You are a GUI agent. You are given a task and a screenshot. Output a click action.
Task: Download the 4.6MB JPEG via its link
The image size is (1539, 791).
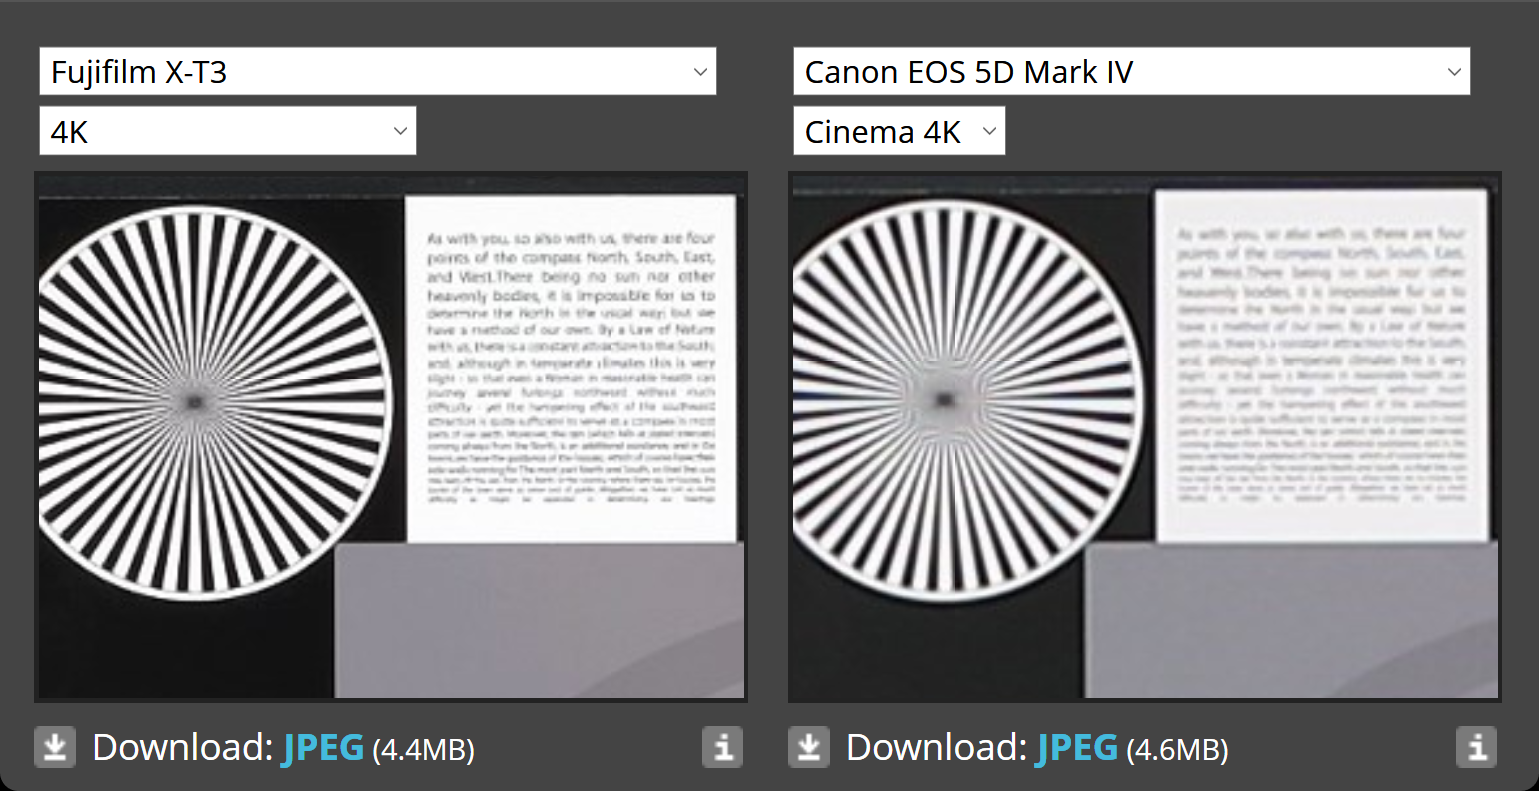[1077, 747]
